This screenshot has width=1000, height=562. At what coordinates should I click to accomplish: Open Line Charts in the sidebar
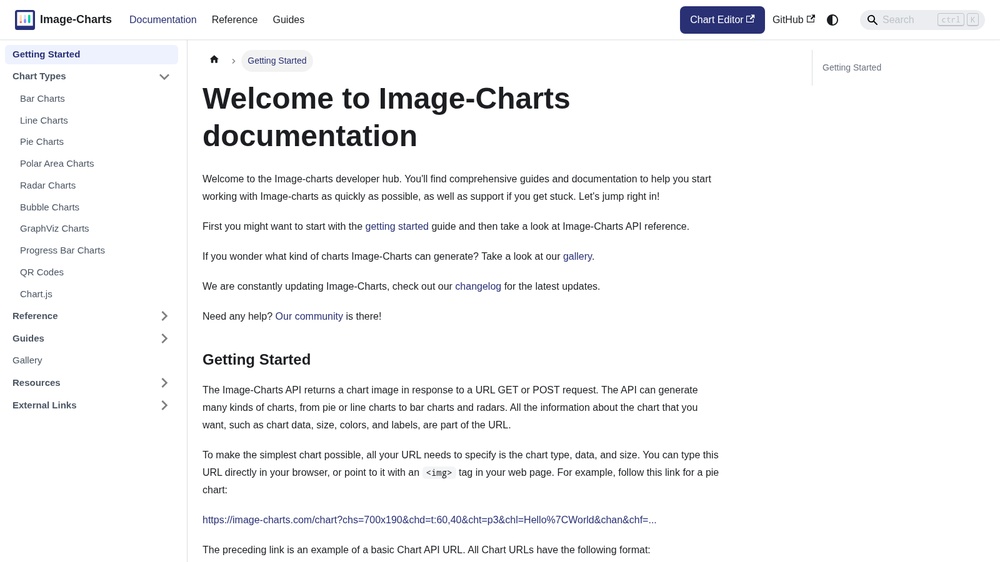[43, 120]
